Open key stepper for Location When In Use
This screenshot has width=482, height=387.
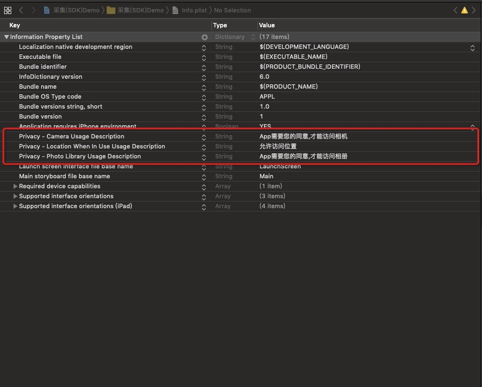coord(204,147)
